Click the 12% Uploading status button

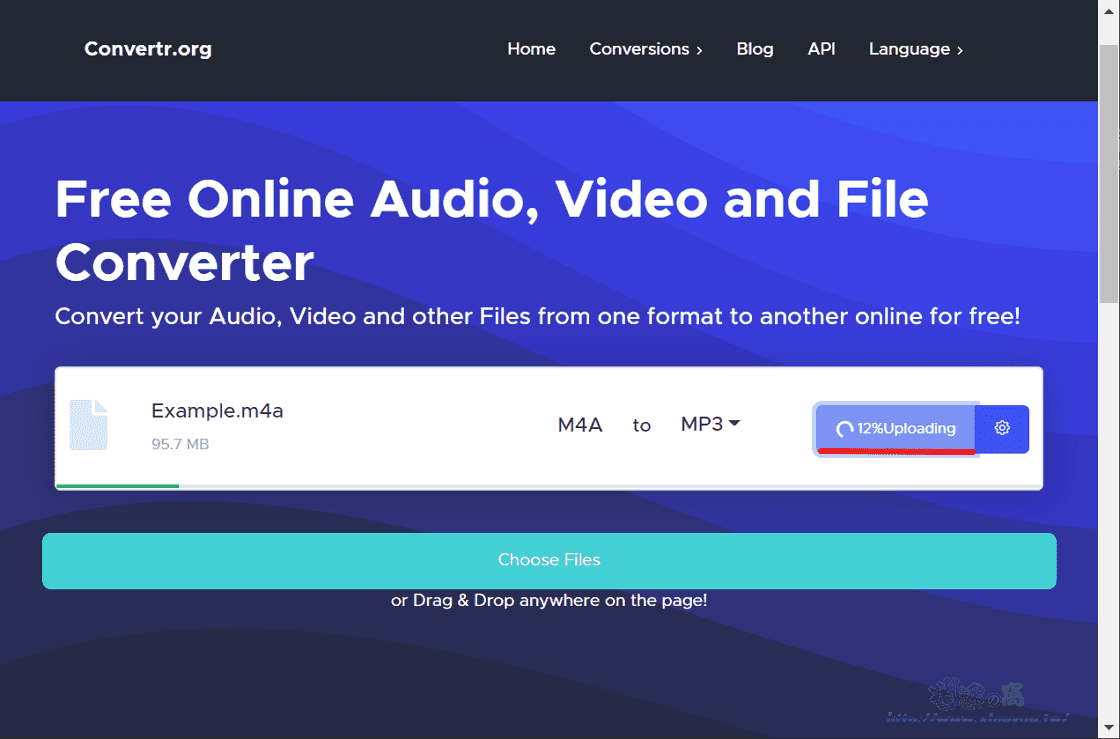(x=895, y=428)
